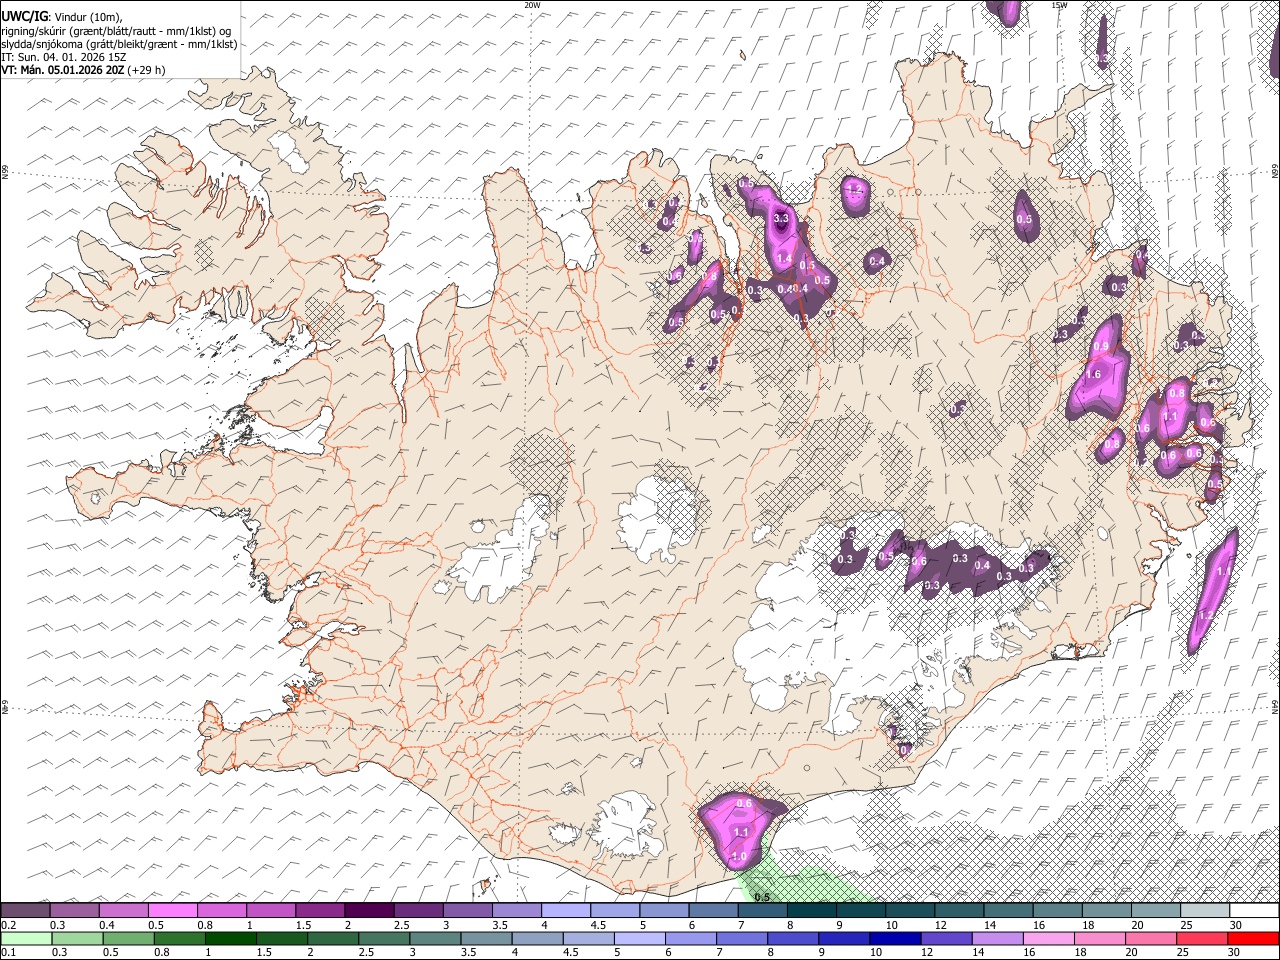Click the '1.6' precipitation value in the east
This screenshot has width=1280, height=960.
pyautogui.click(x=1093, y=375)
